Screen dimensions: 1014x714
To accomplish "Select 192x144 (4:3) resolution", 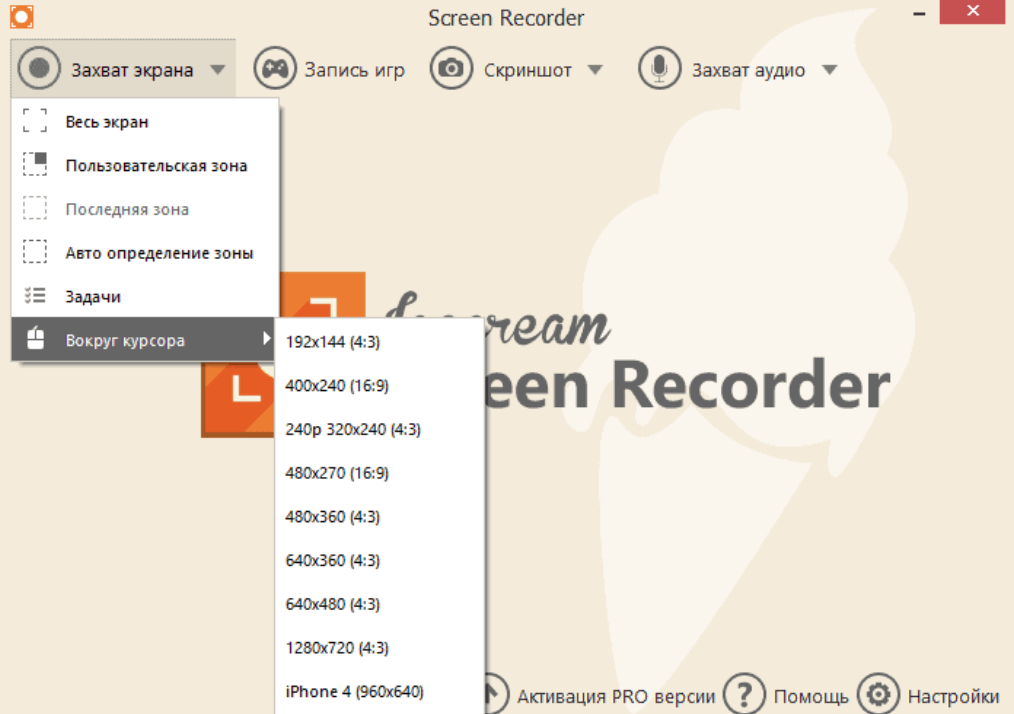I will [380, 341].
